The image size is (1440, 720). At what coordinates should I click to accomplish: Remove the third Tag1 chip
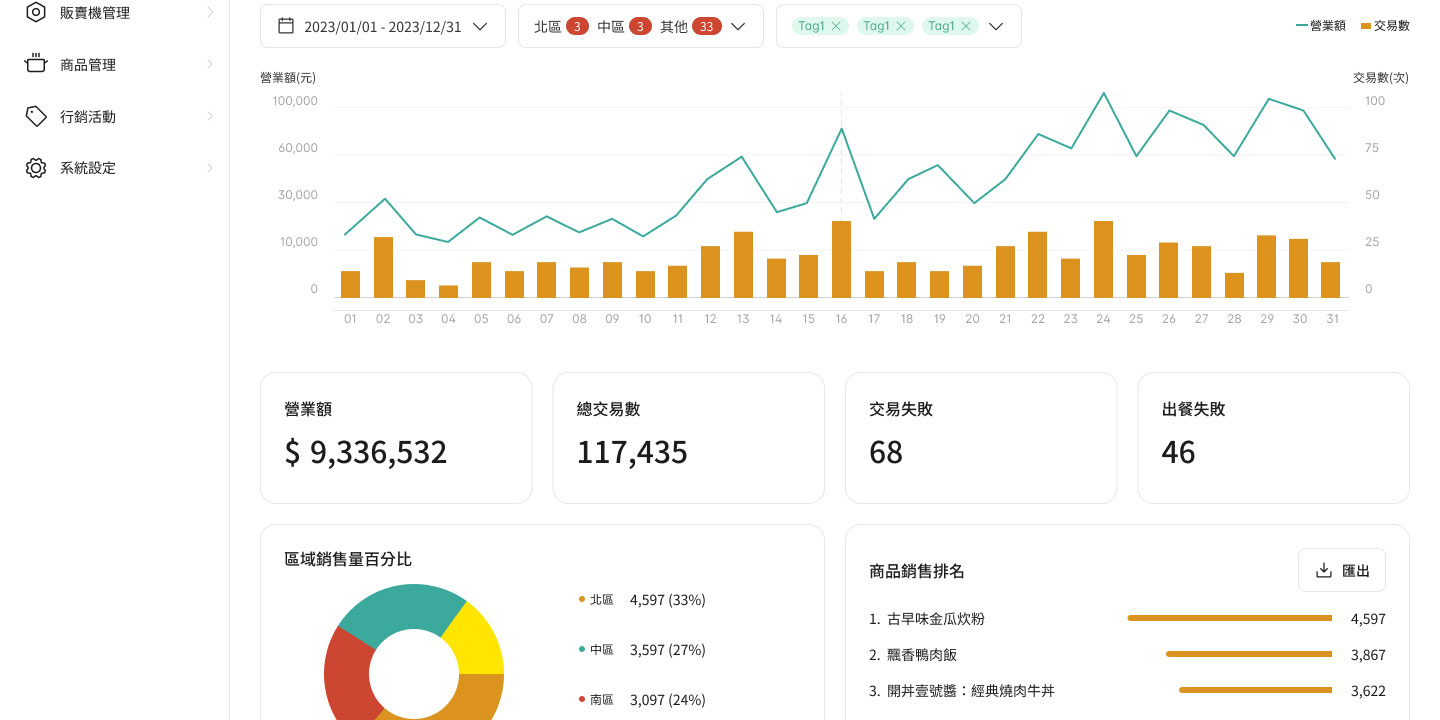[x=966, y=26]
